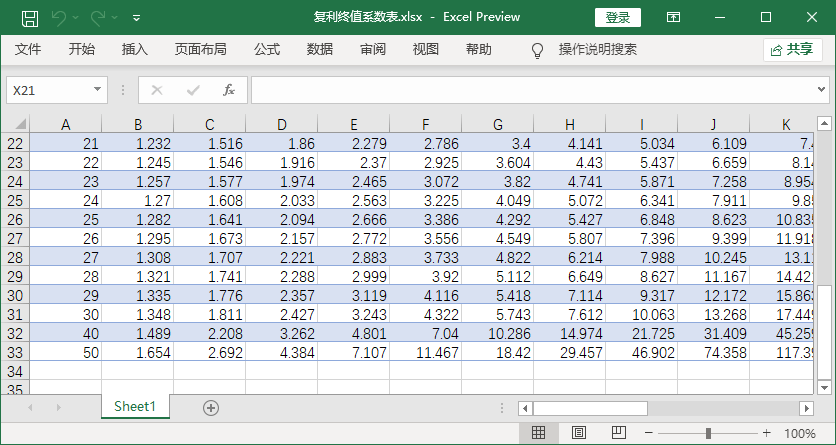836x445 pixels.
Task: Click the 登录 sign-in button
Action: [x=617, y=17]
